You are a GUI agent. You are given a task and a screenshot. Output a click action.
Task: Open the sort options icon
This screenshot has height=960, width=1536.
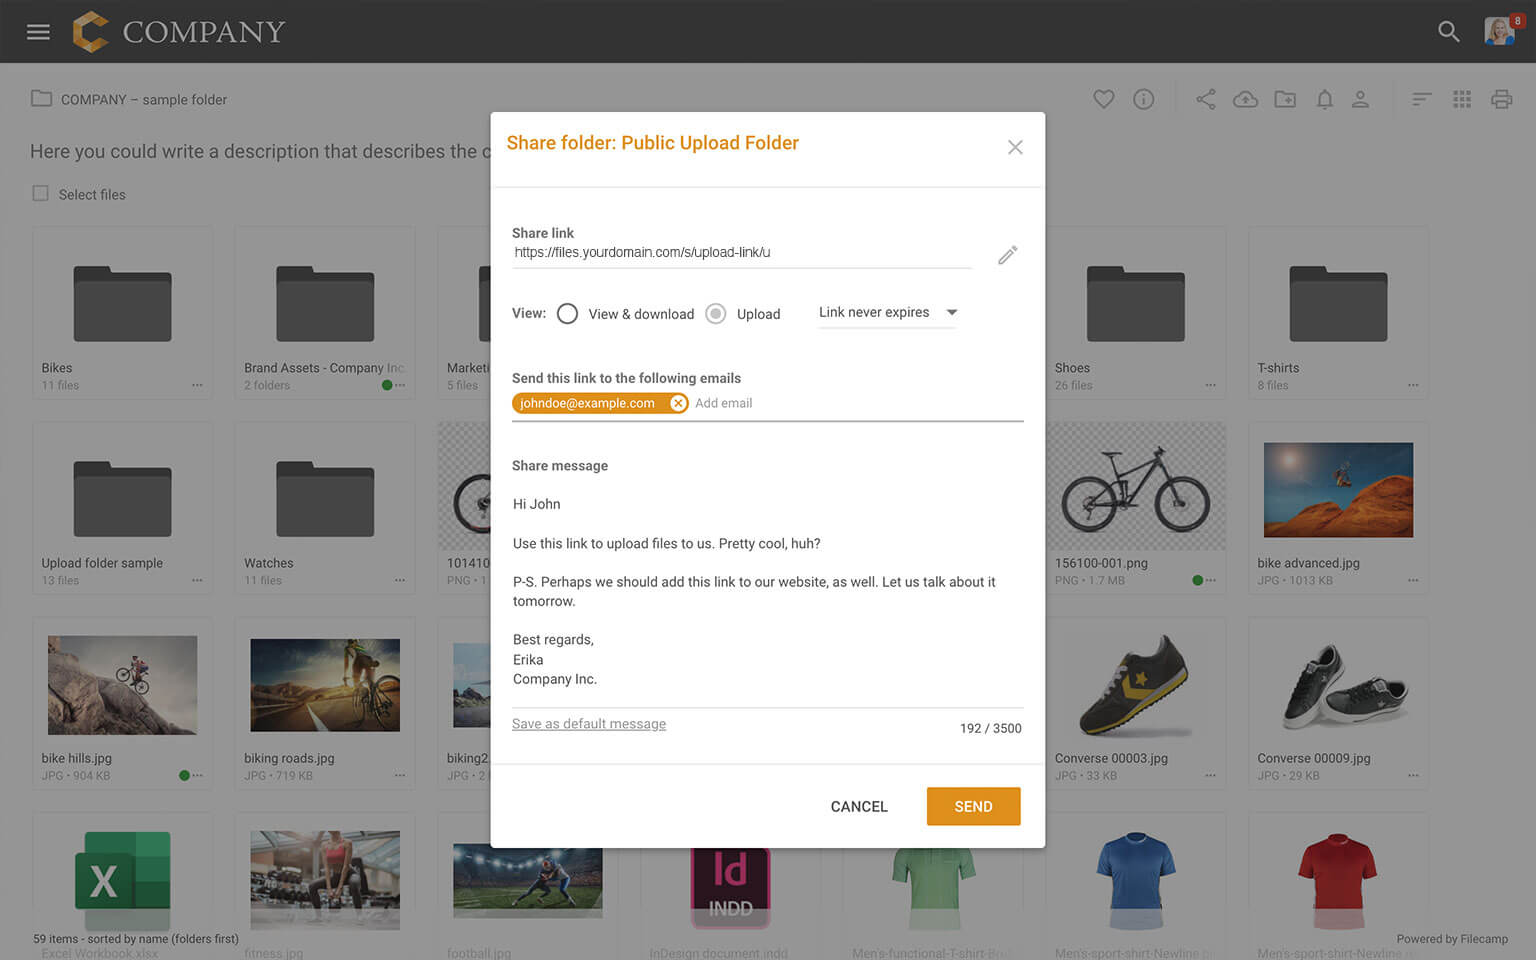click(x=1421, y=99)
